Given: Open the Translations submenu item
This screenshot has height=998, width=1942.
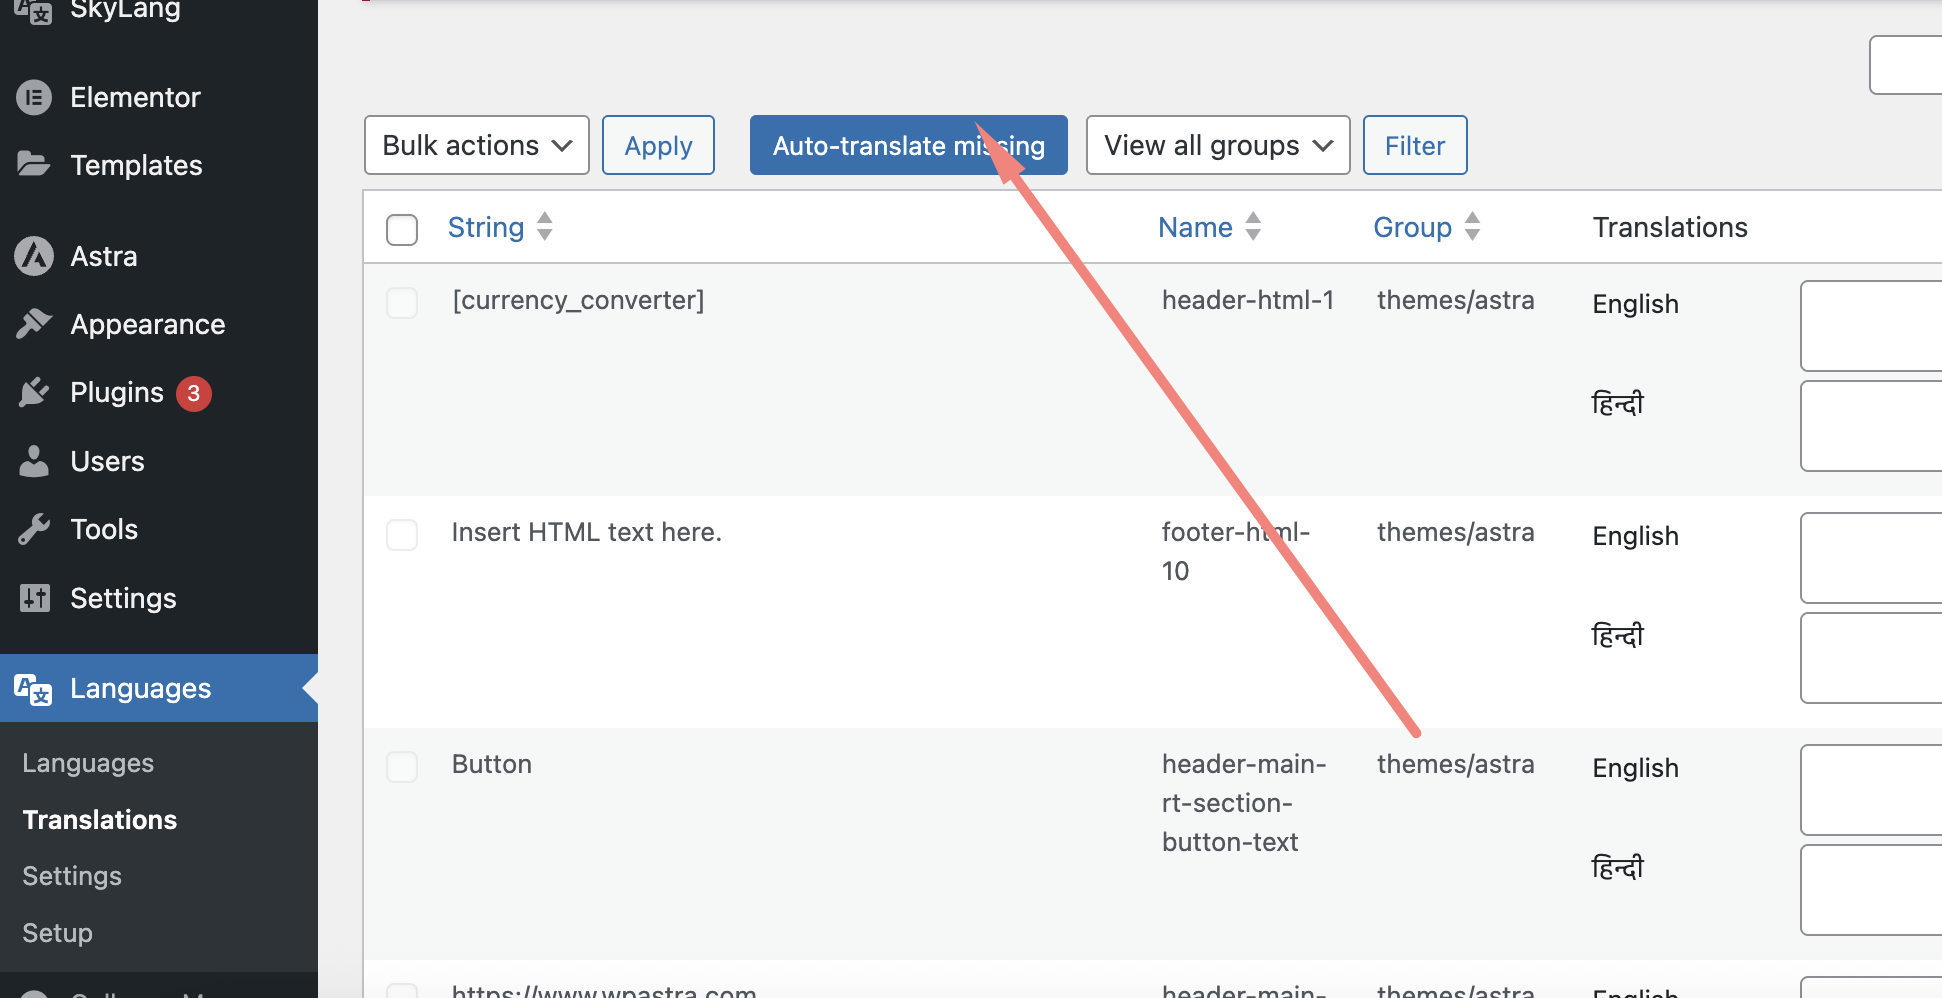Looking at the screenshot, I should 100,820.
